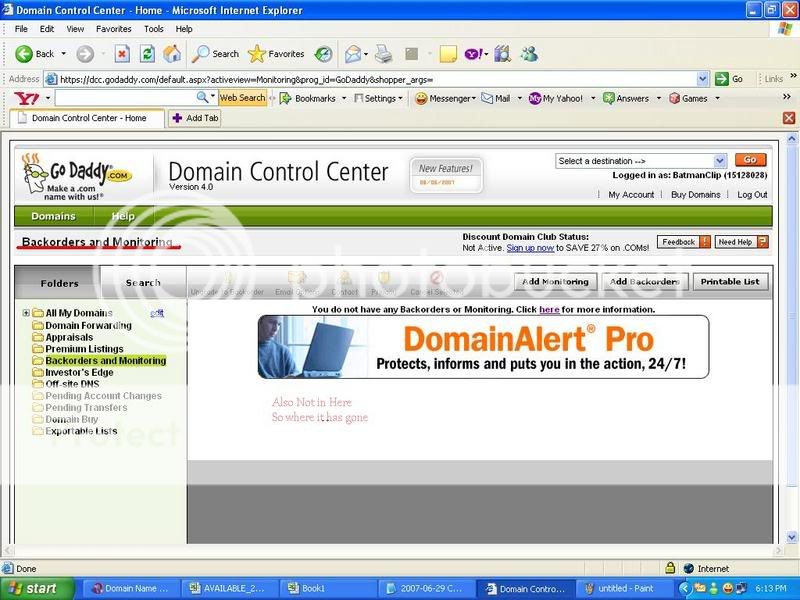Click the yellow note icon in toolbar
This screenshot has height=600, width=800.
448,54
